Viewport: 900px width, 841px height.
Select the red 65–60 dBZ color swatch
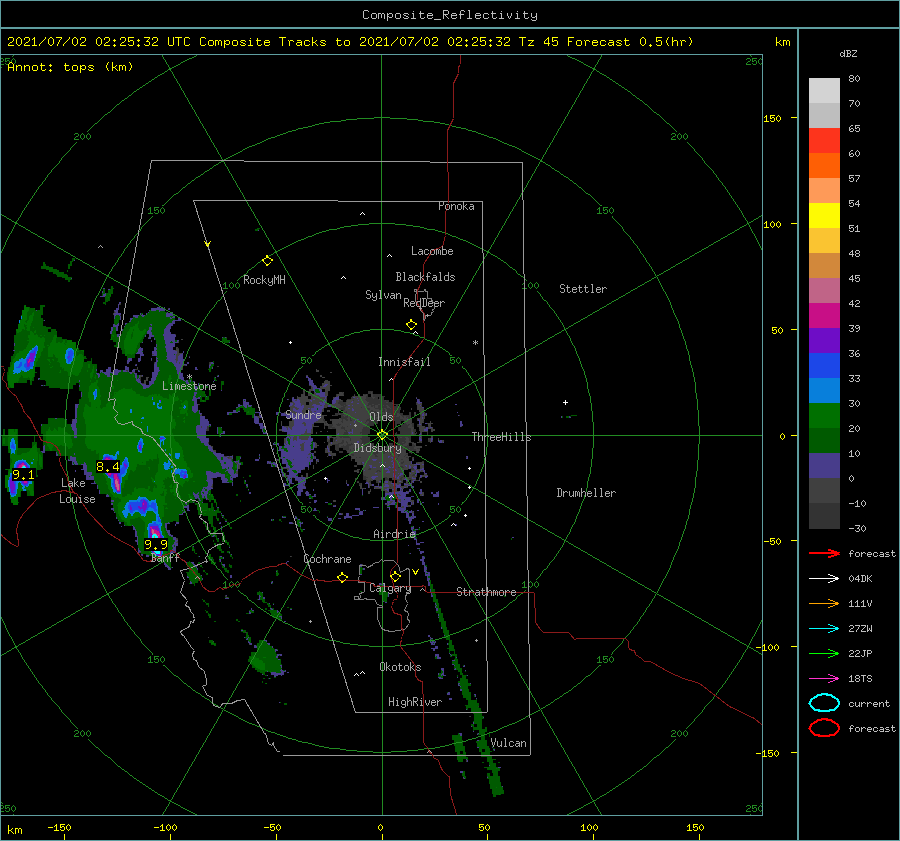pyautogui.click(x=824, y=140)
